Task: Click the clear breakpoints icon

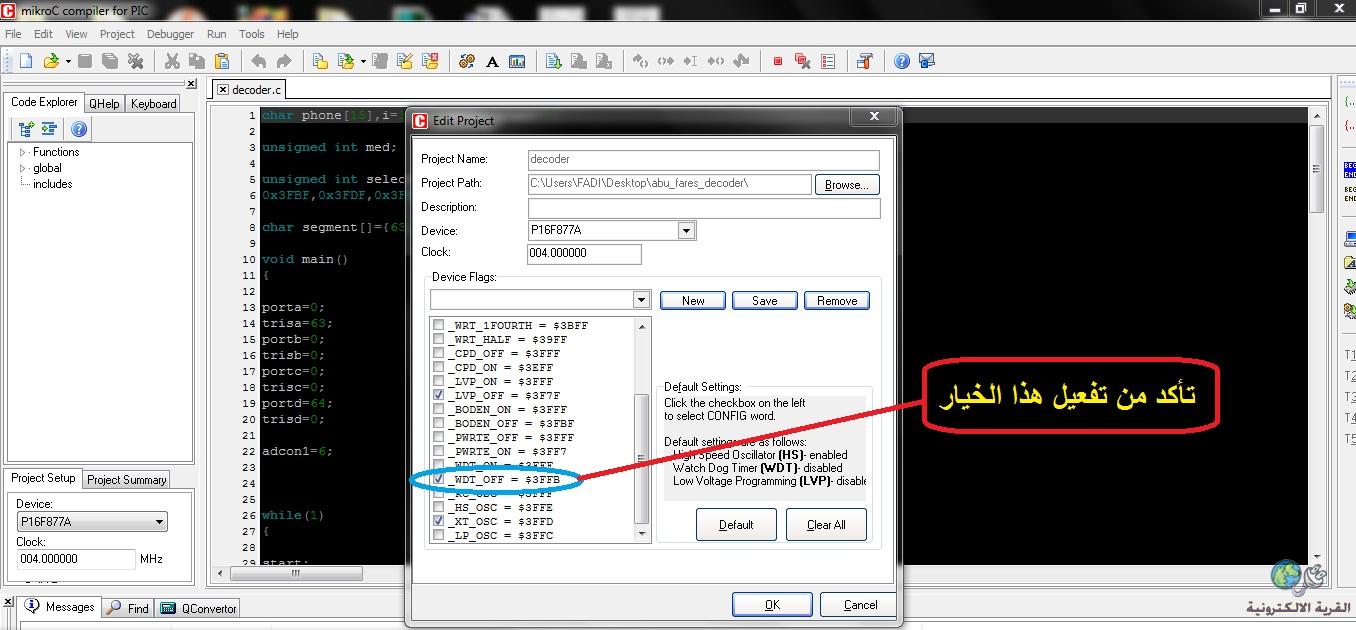Action: pyautogui.click(x=803, y=61)
